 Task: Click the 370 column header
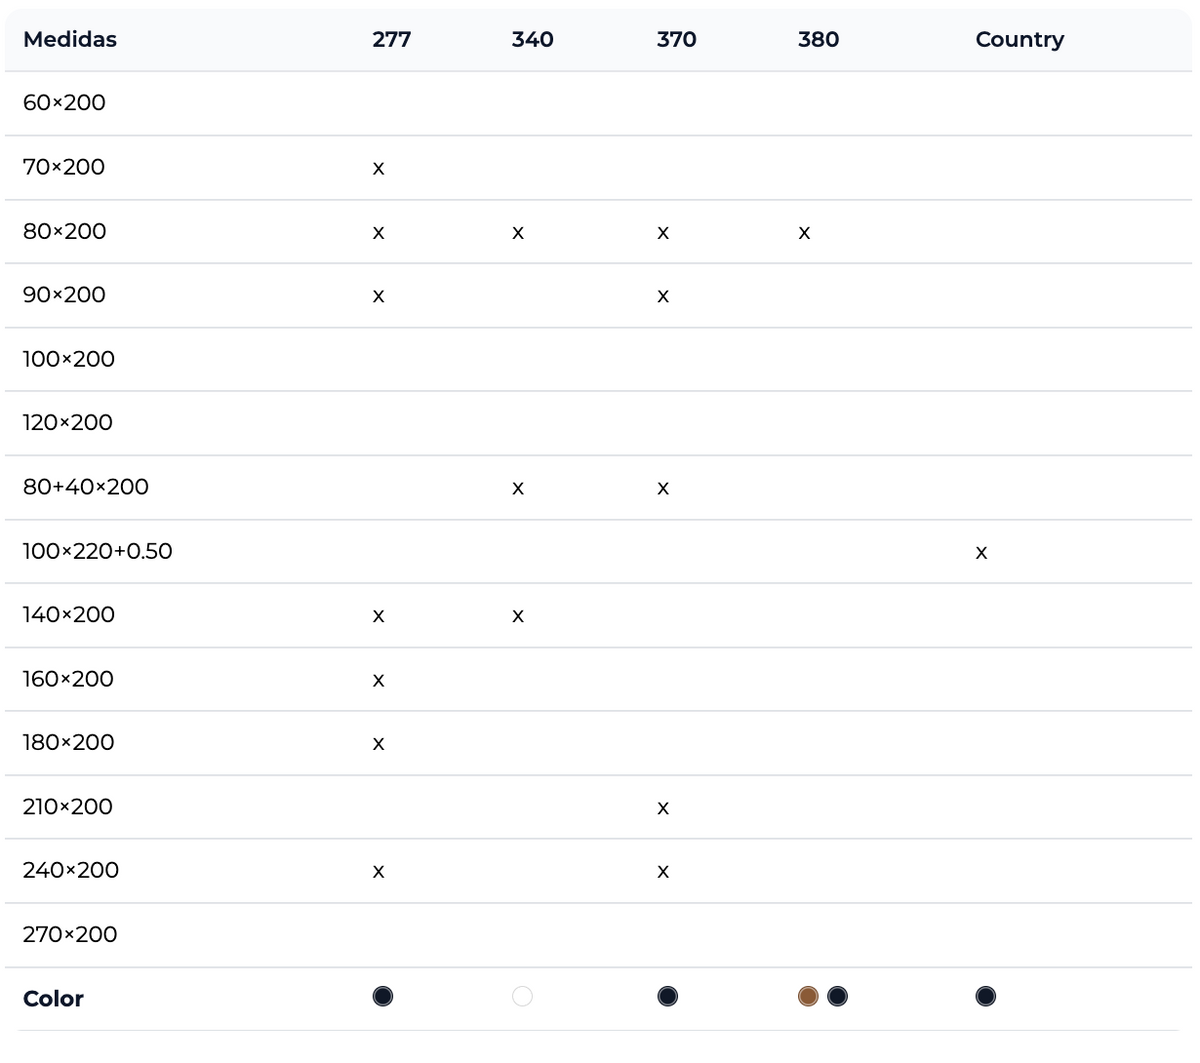pyautogui.click(x=676, y=39)
